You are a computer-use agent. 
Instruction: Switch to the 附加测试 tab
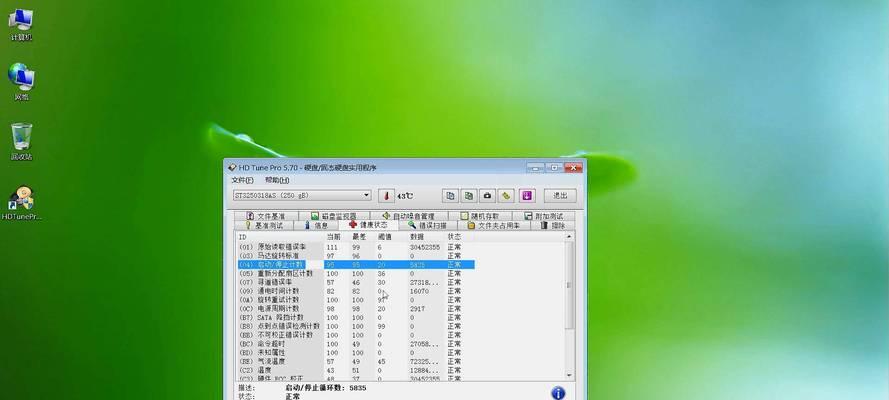(543, 216)
